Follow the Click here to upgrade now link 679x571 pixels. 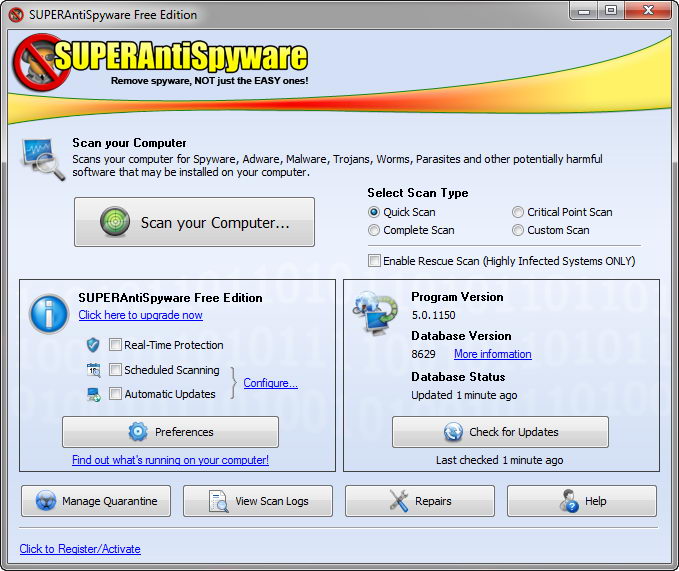coord(141,315)
